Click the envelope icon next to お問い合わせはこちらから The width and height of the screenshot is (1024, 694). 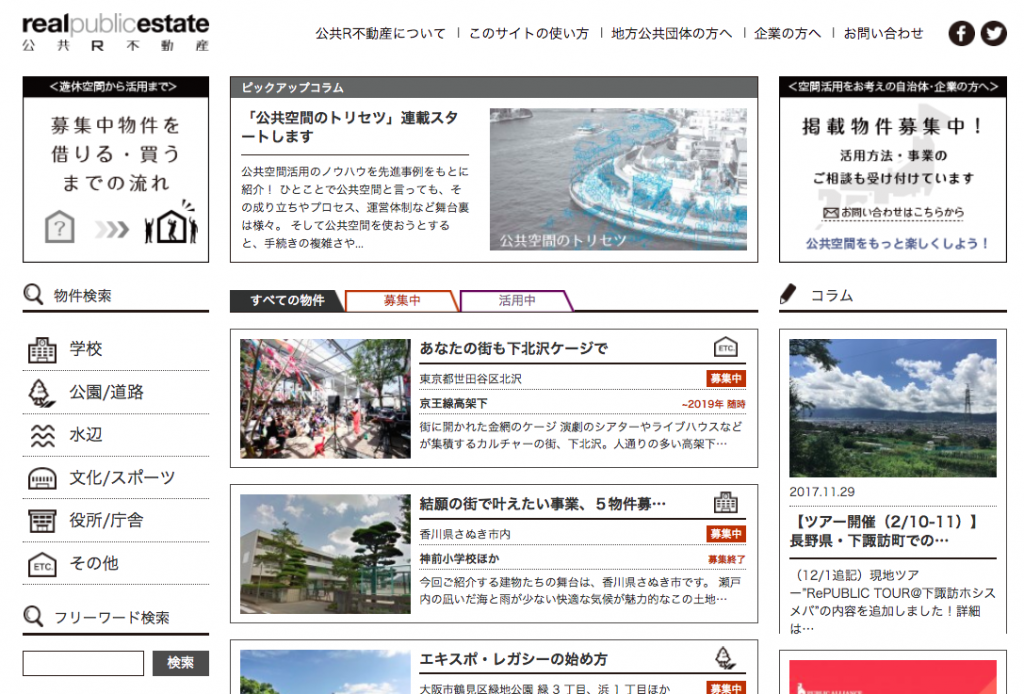tap(830, 213)
